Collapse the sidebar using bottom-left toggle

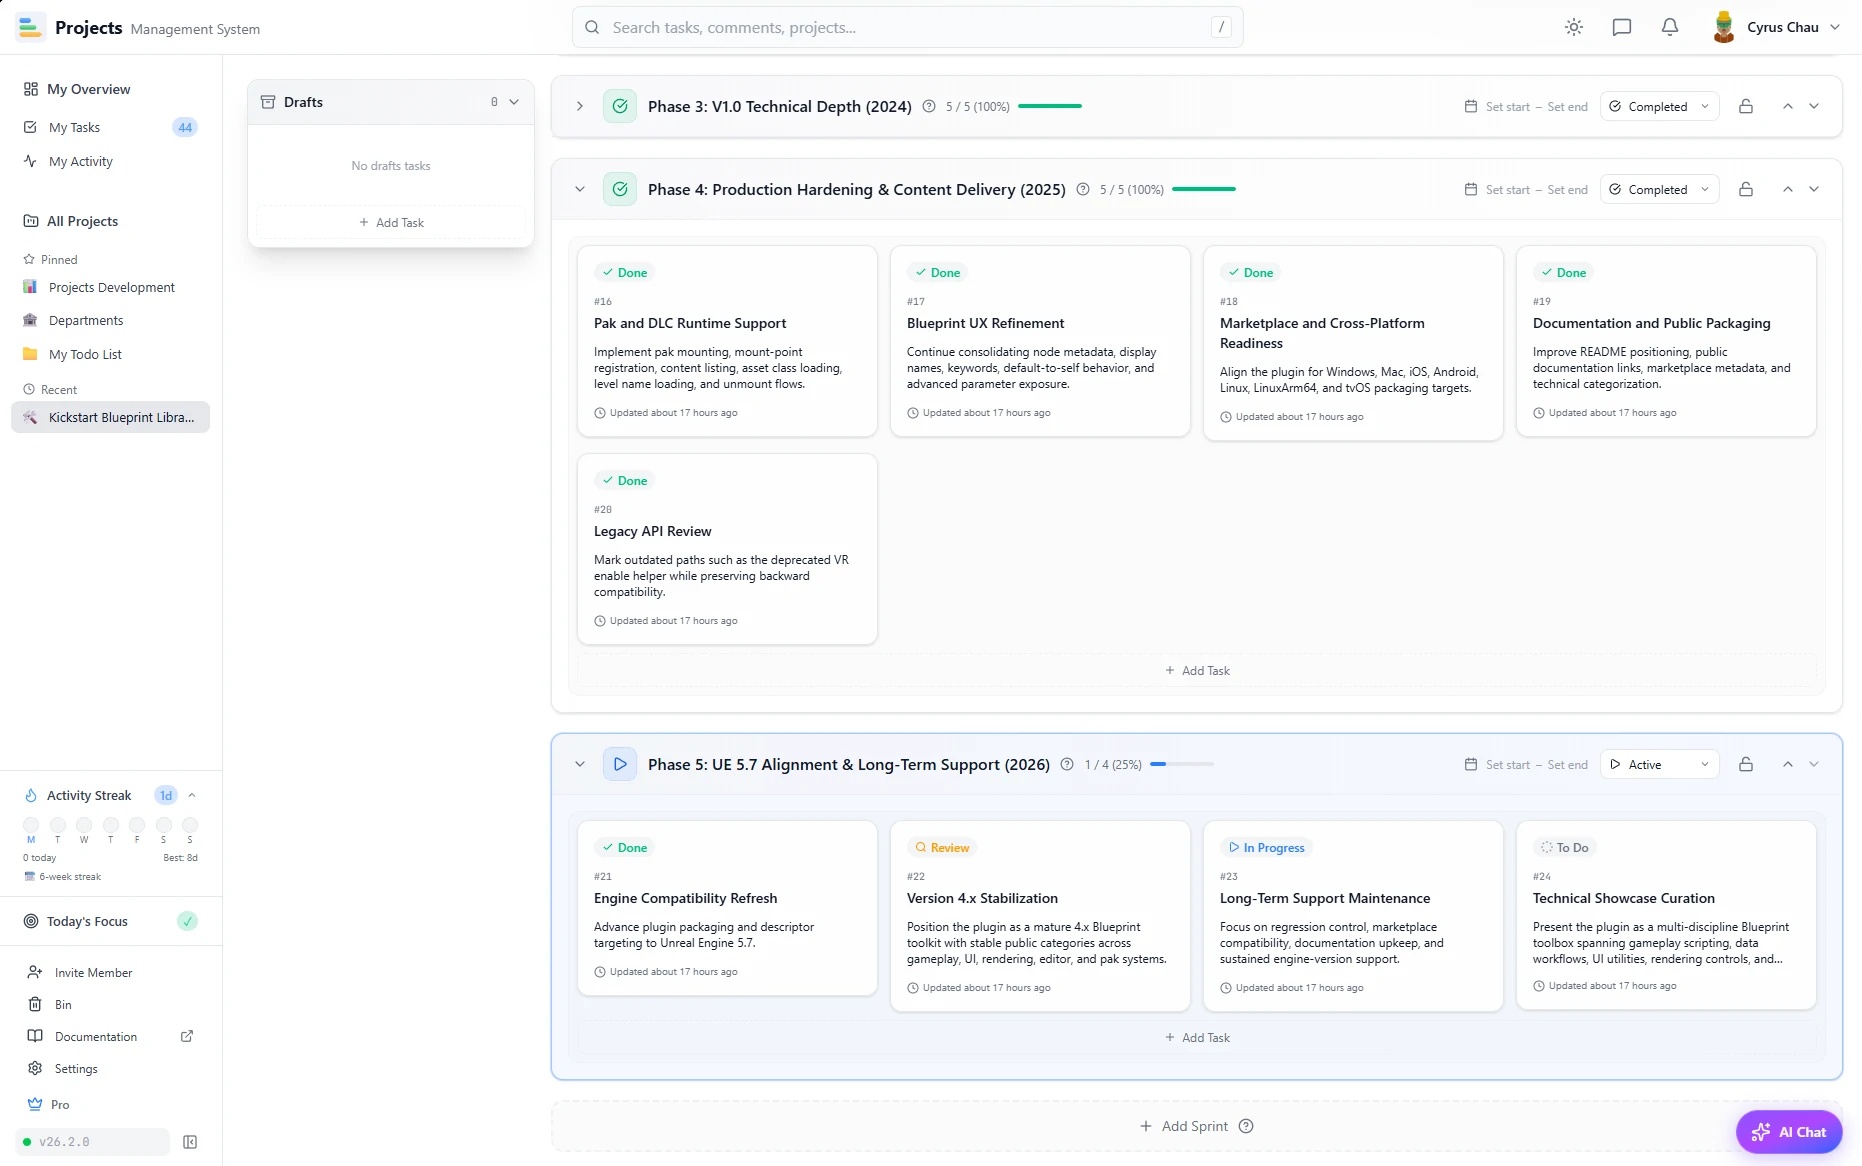coord(190,1141)
